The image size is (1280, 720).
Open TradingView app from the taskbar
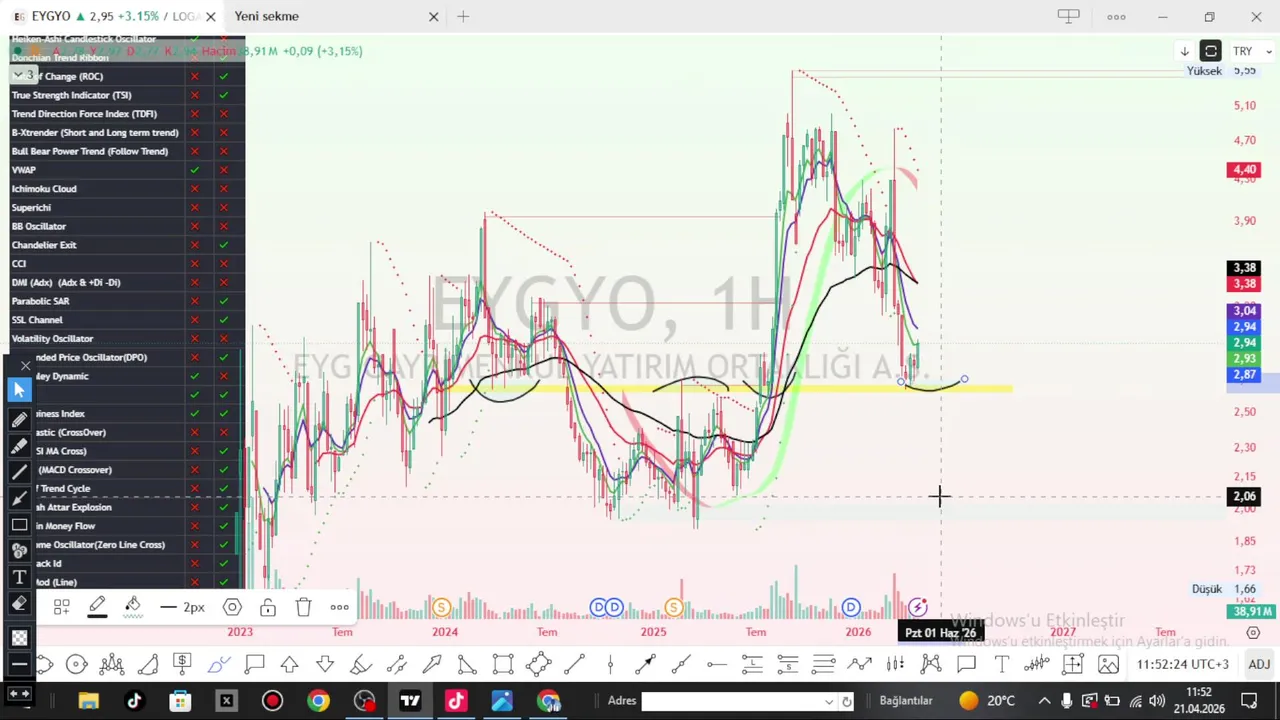tap(410, 701)
